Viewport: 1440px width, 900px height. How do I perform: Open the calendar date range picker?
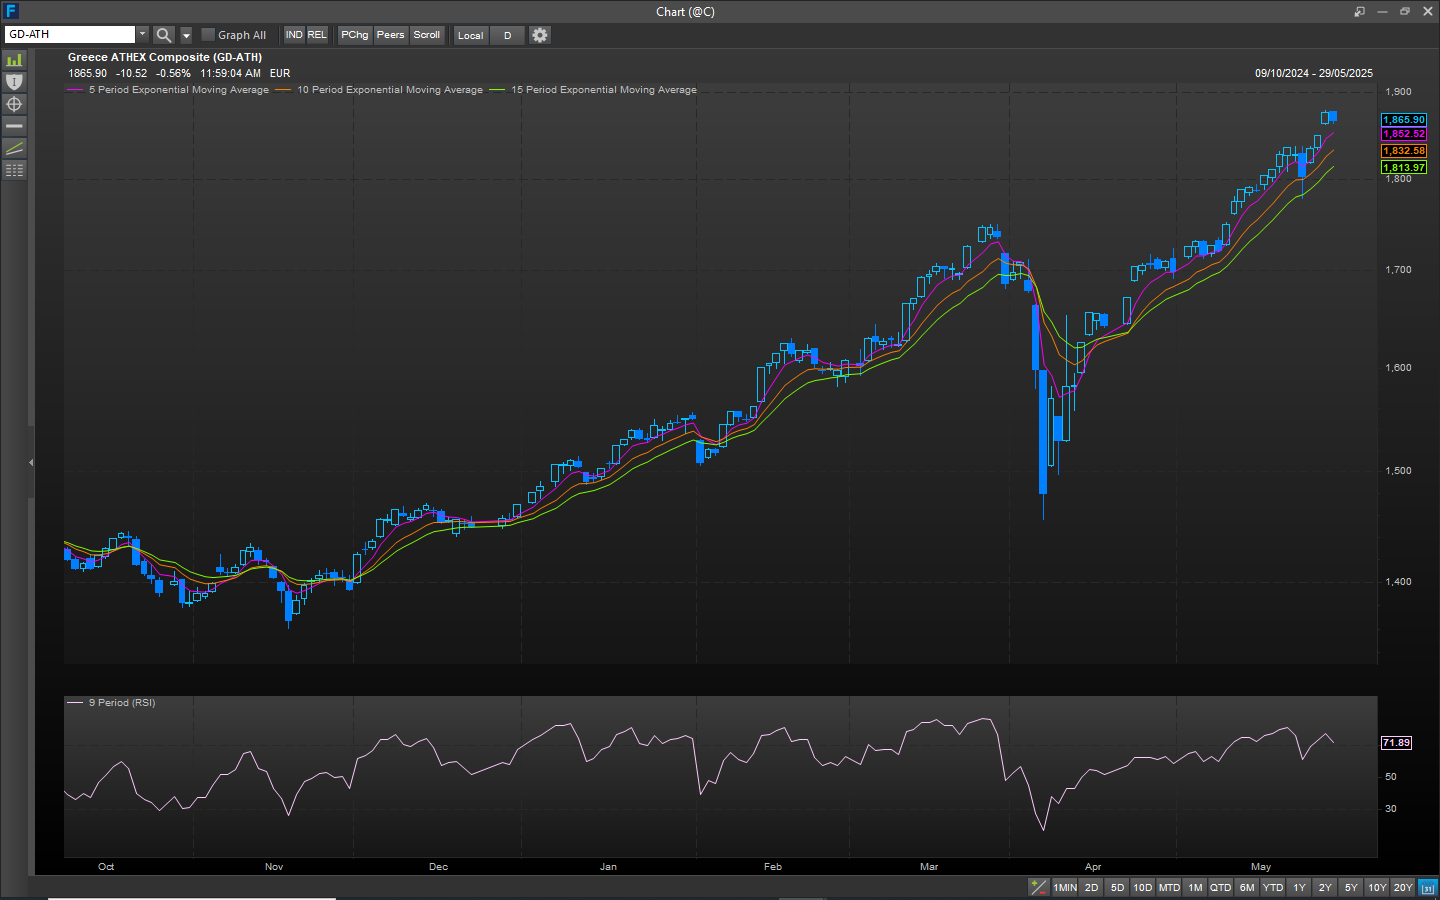pos(1428,887)
